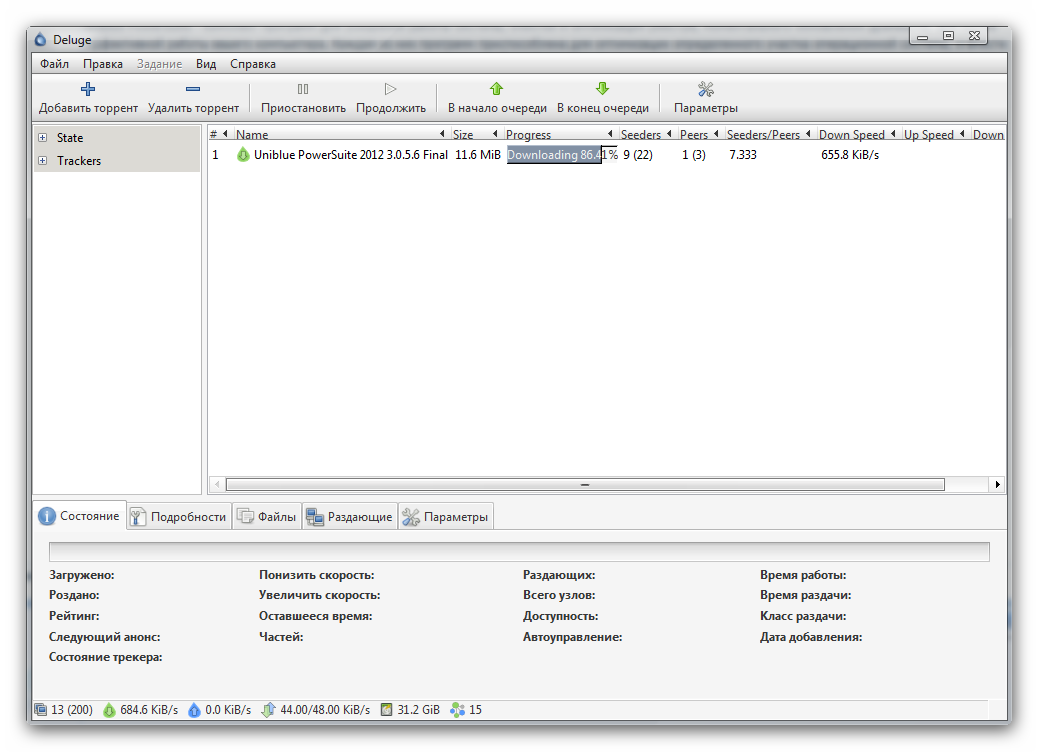Click the Состояние трекера: label
Image resolution: width=1039 pixels, height=752 pixels.
pyautogui.click(x=105, y=657)
